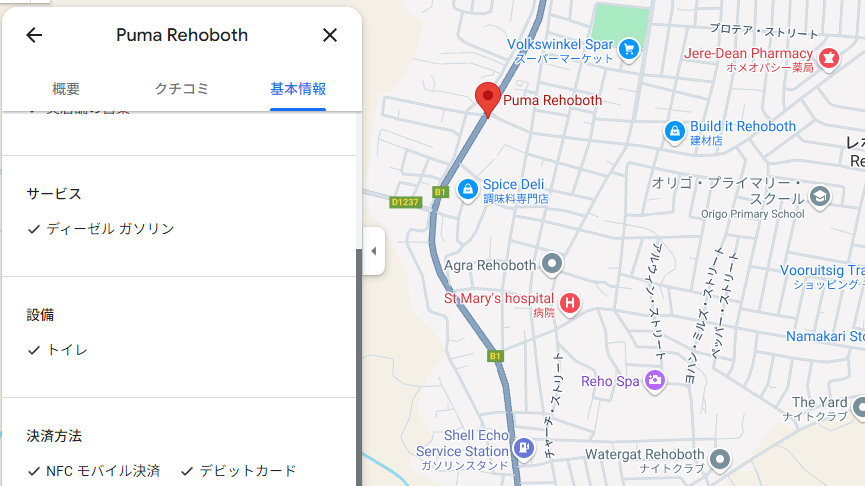Select Shell Echo Service Station fuel icon
865x486 pixels.
coord(524,447)
